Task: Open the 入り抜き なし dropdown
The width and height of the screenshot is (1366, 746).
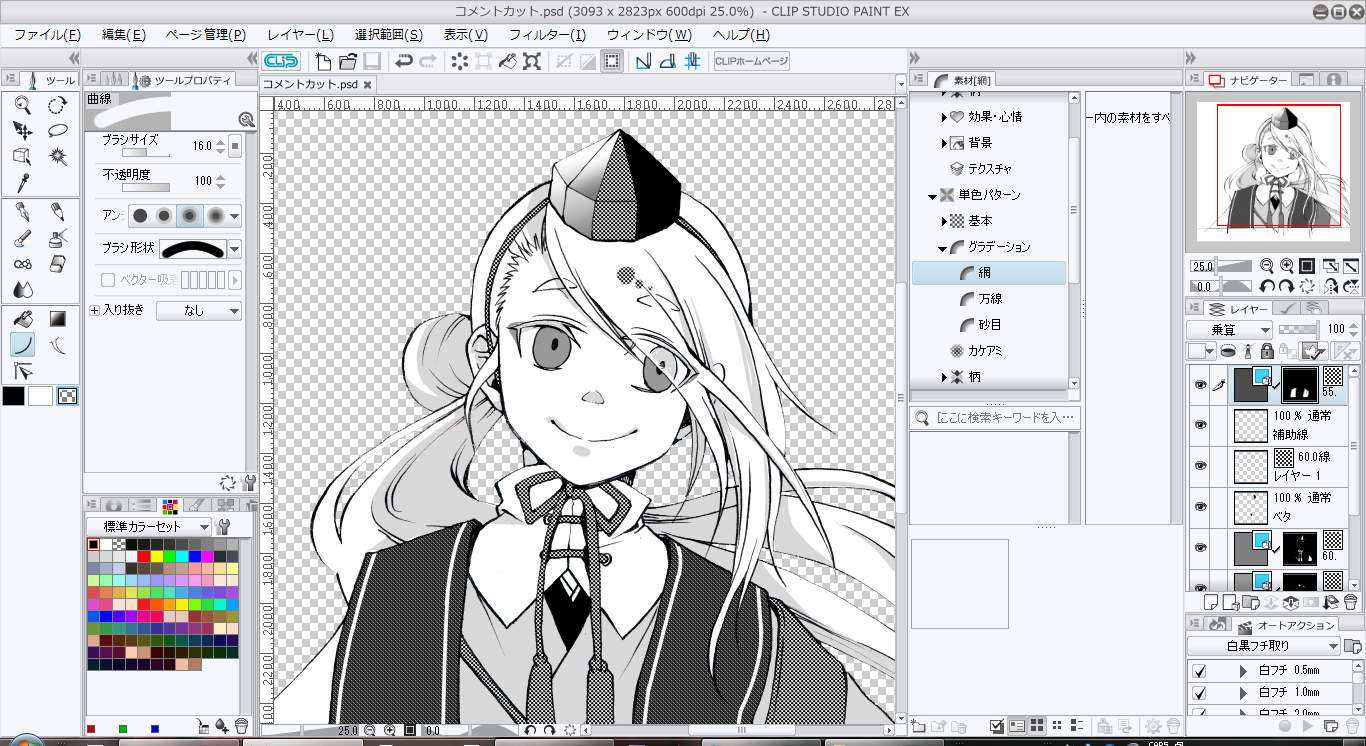Action: [x=199, y=311]
